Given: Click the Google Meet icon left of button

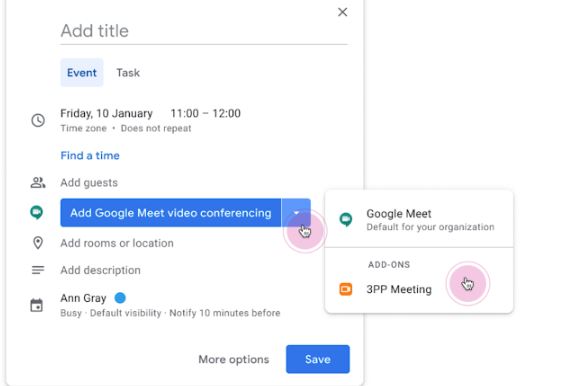Looking at the screenshot, I should pos(37,212).
